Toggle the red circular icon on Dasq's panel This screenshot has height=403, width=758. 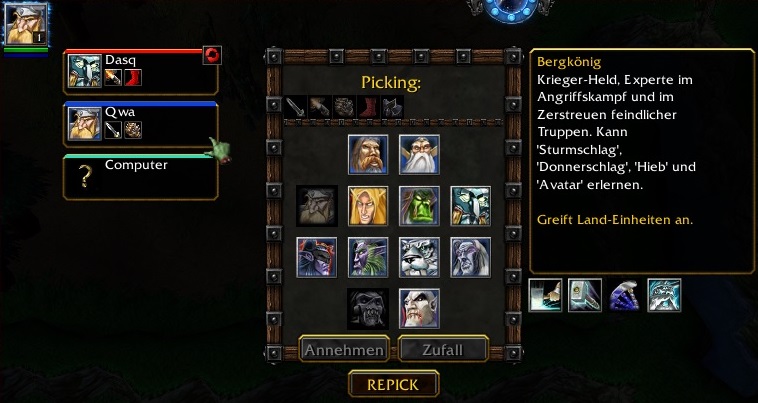coord(212,55)
